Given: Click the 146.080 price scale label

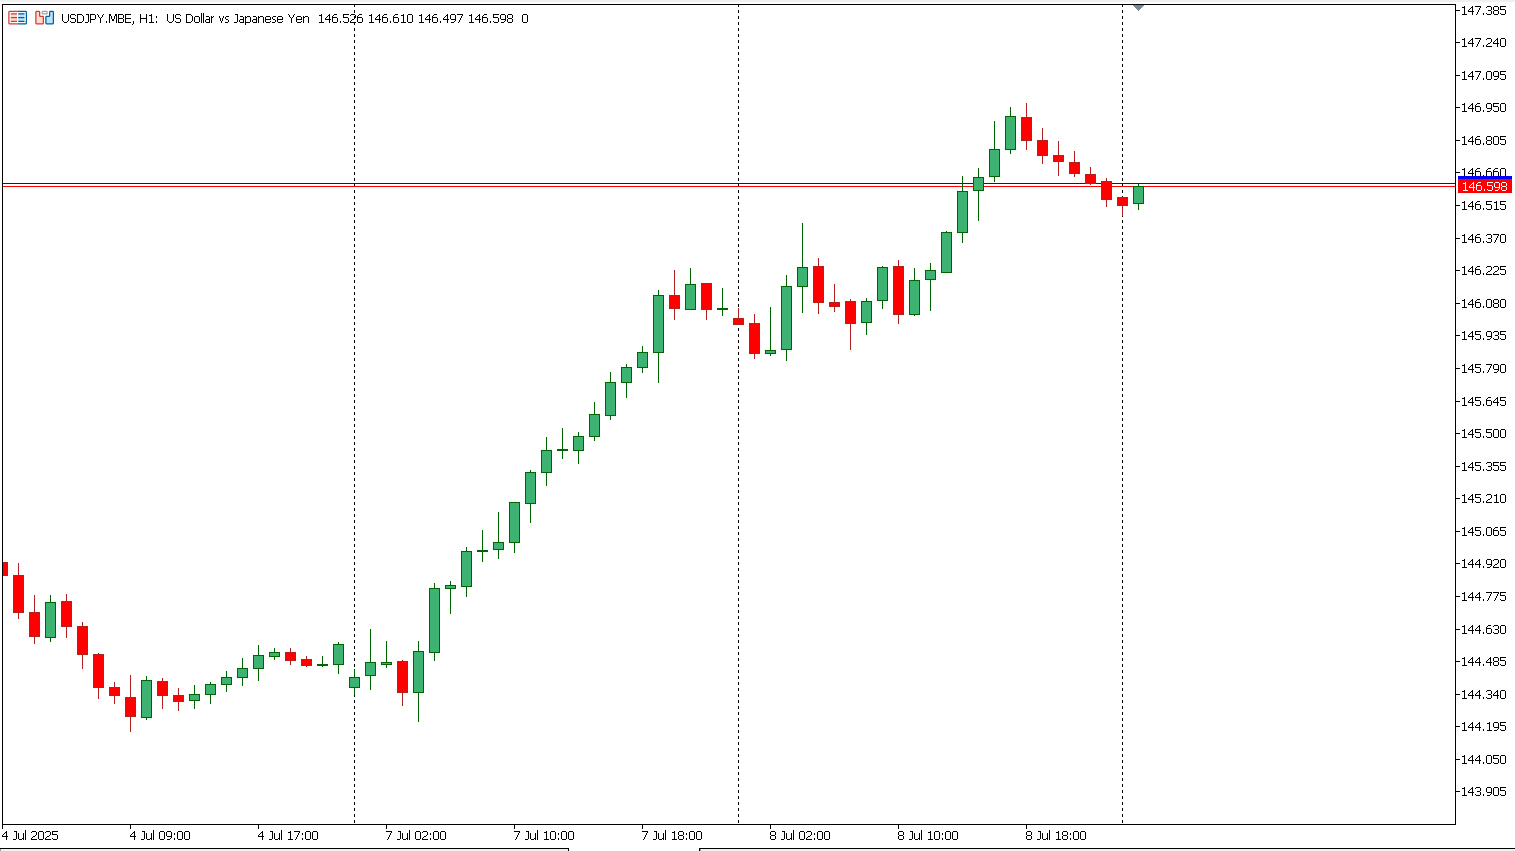Looking at the screenshot, I should tap(1484, 304).
